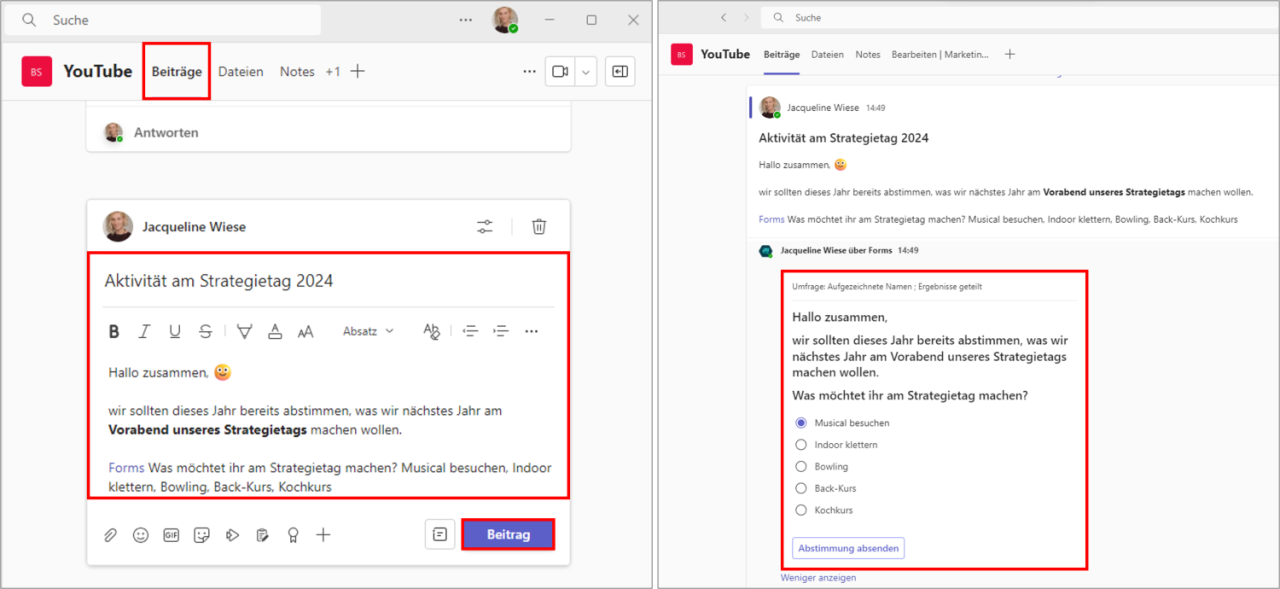Screen dimensions: 1280x589
Task: Insert a GIF into the post
Action: click(170, 534)
